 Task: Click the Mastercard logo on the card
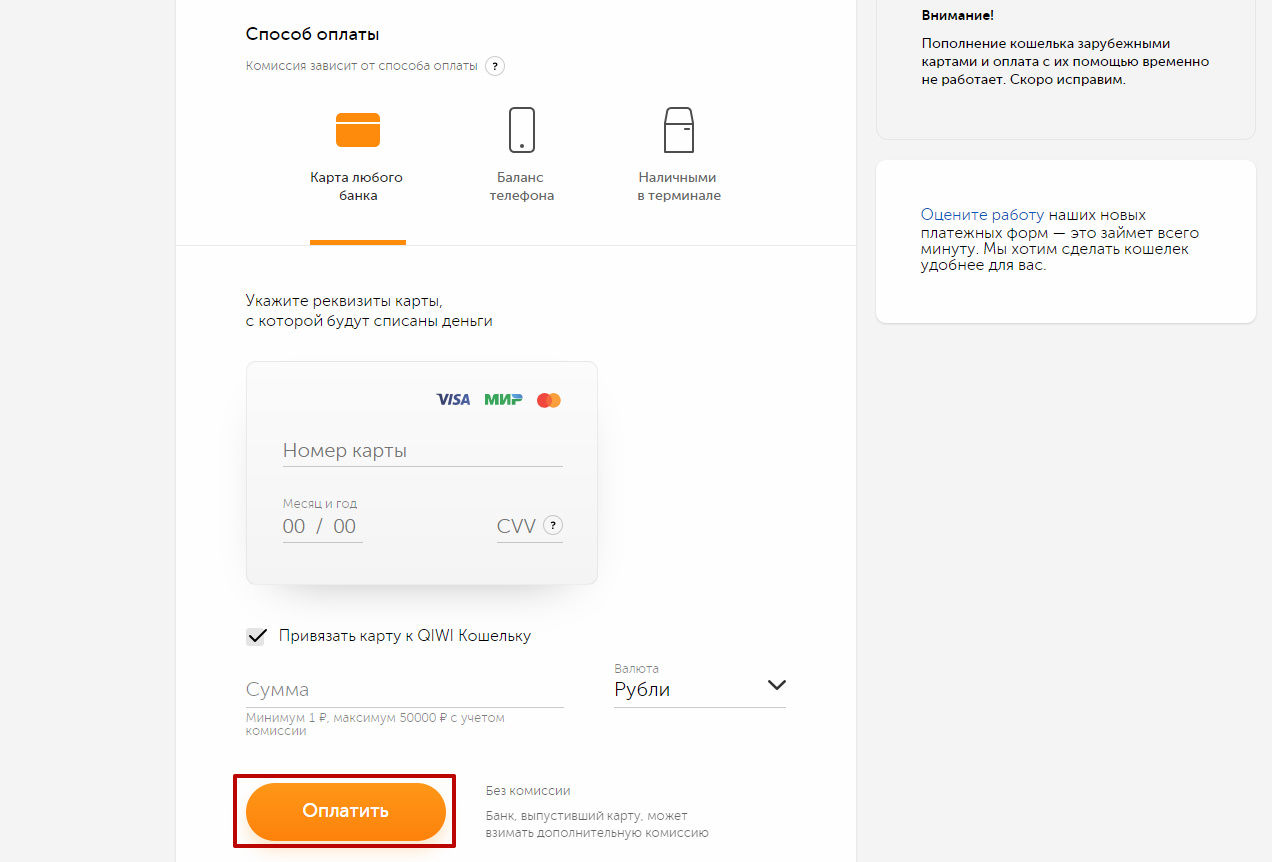(x=549, y=400)
